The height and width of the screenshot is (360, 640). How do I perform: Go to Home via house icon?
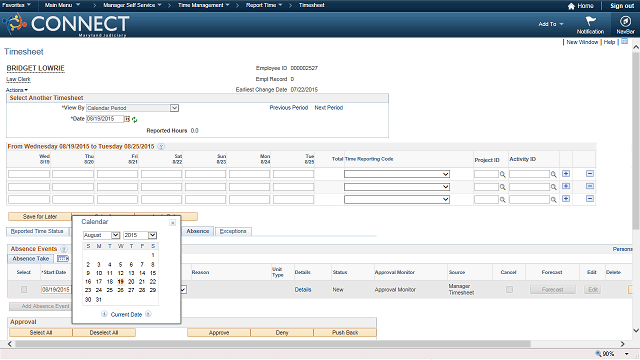click(571, 6)
